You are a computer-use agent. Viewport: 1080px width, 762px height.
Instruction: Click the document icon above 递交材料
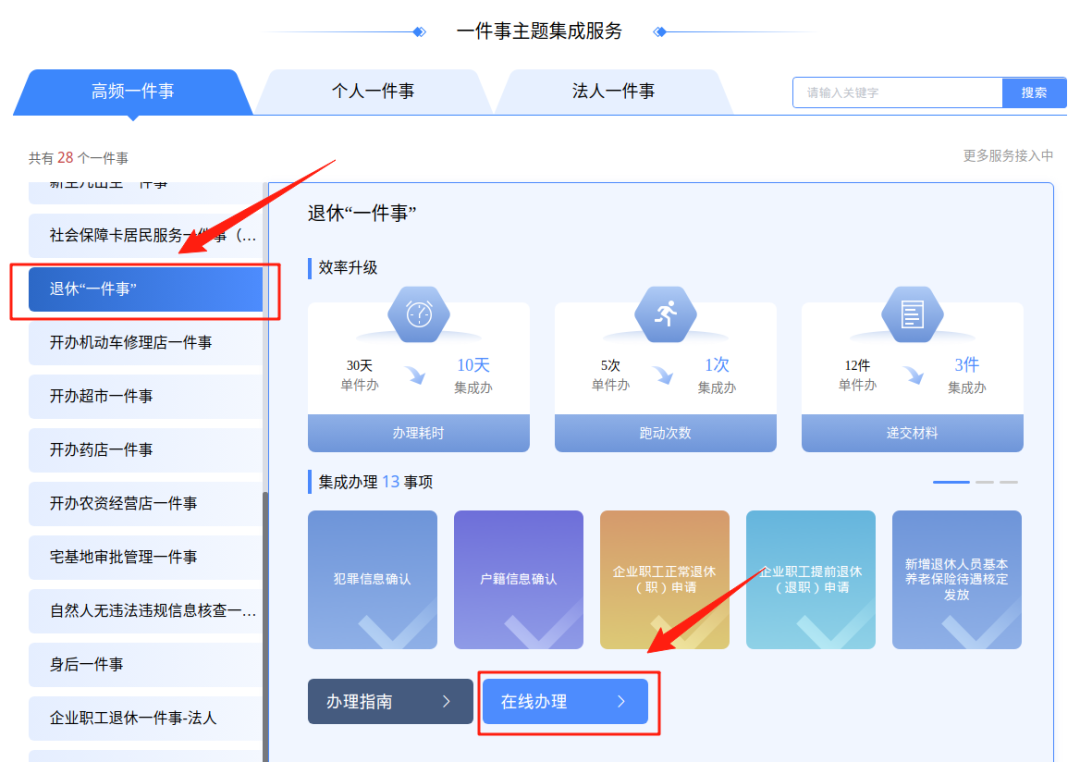(x=911, y=313)
